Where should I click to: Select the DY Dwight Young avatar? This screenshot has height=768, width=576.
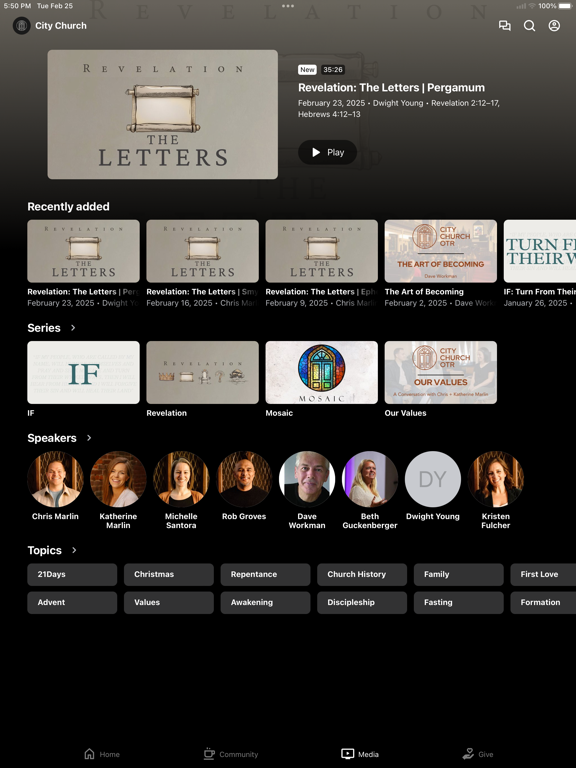[x=433, y=479]
